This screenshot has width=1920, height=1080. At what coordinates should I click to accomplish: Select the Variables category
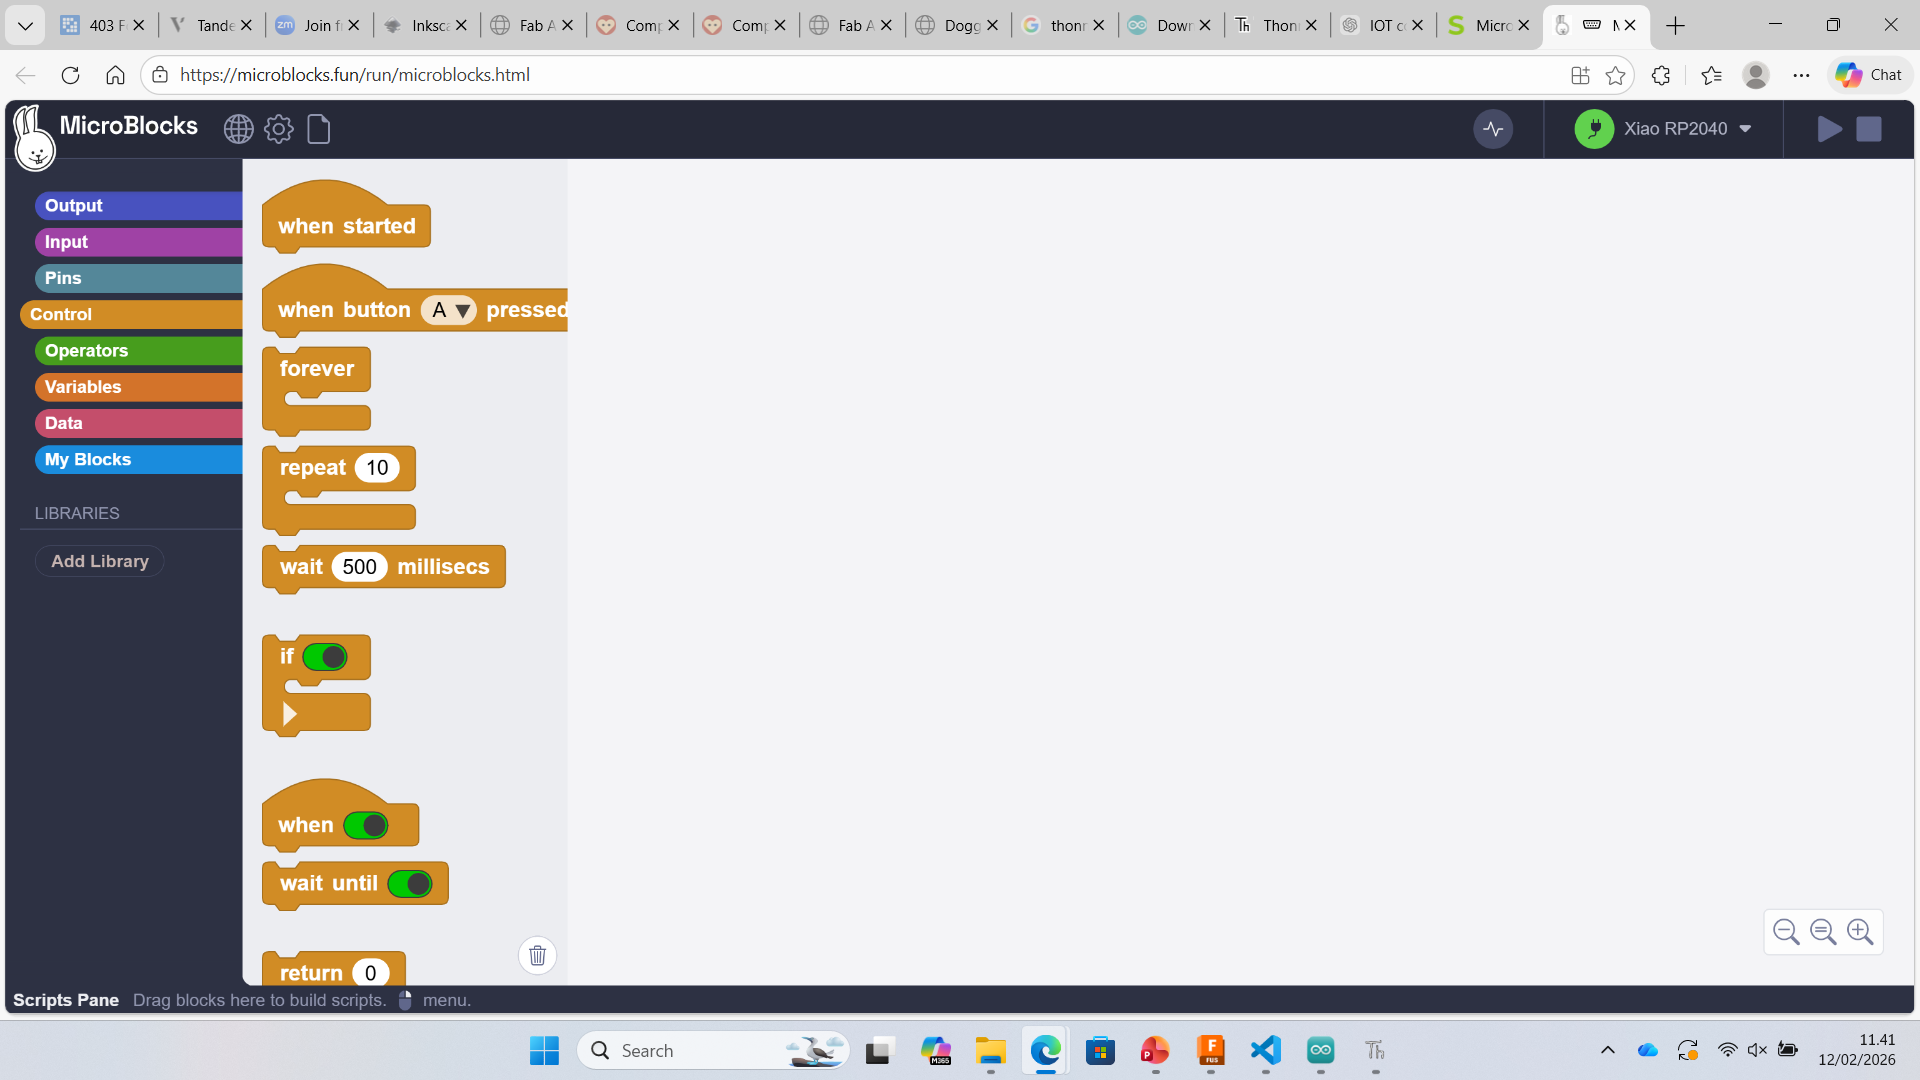[x=83, y=387]
